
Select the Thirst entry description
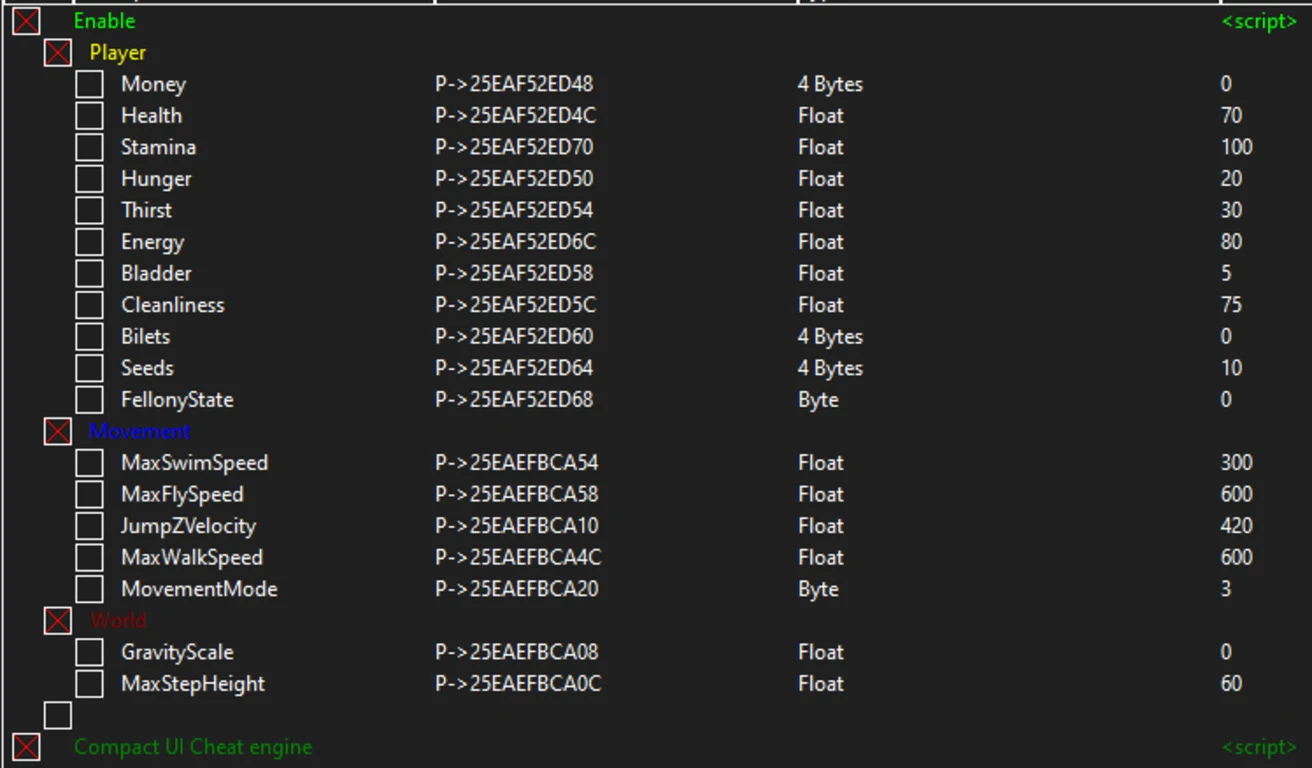pyautogui.click(x=146, y=210)
